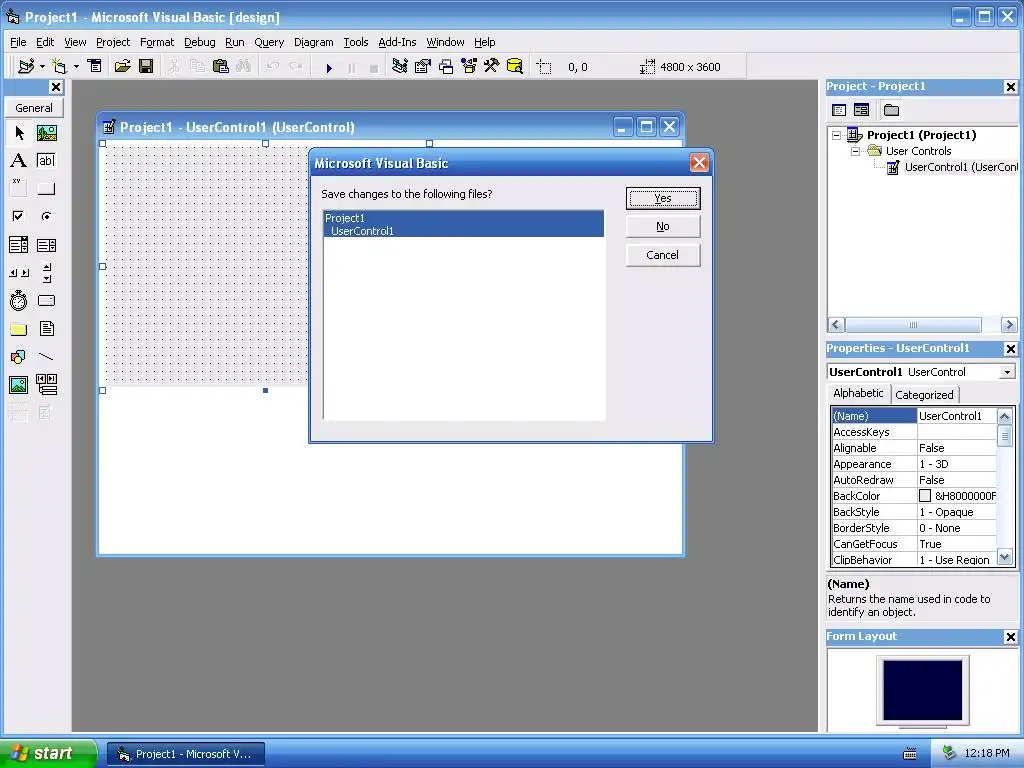
Task: Open dropdown arrow beside Add Project icon
Action: [x=42, y=67]
